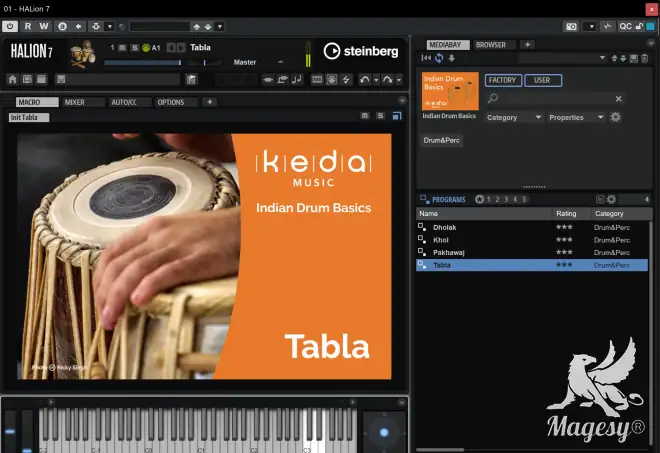Screen dimensions: 660x453
Task: Click the camera snapshot icon
Action: point(571,27)
